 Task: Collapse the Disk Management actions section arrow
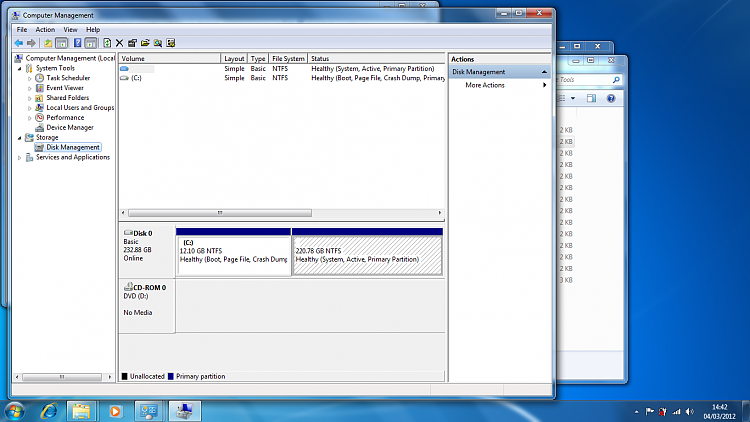(544, 72)
